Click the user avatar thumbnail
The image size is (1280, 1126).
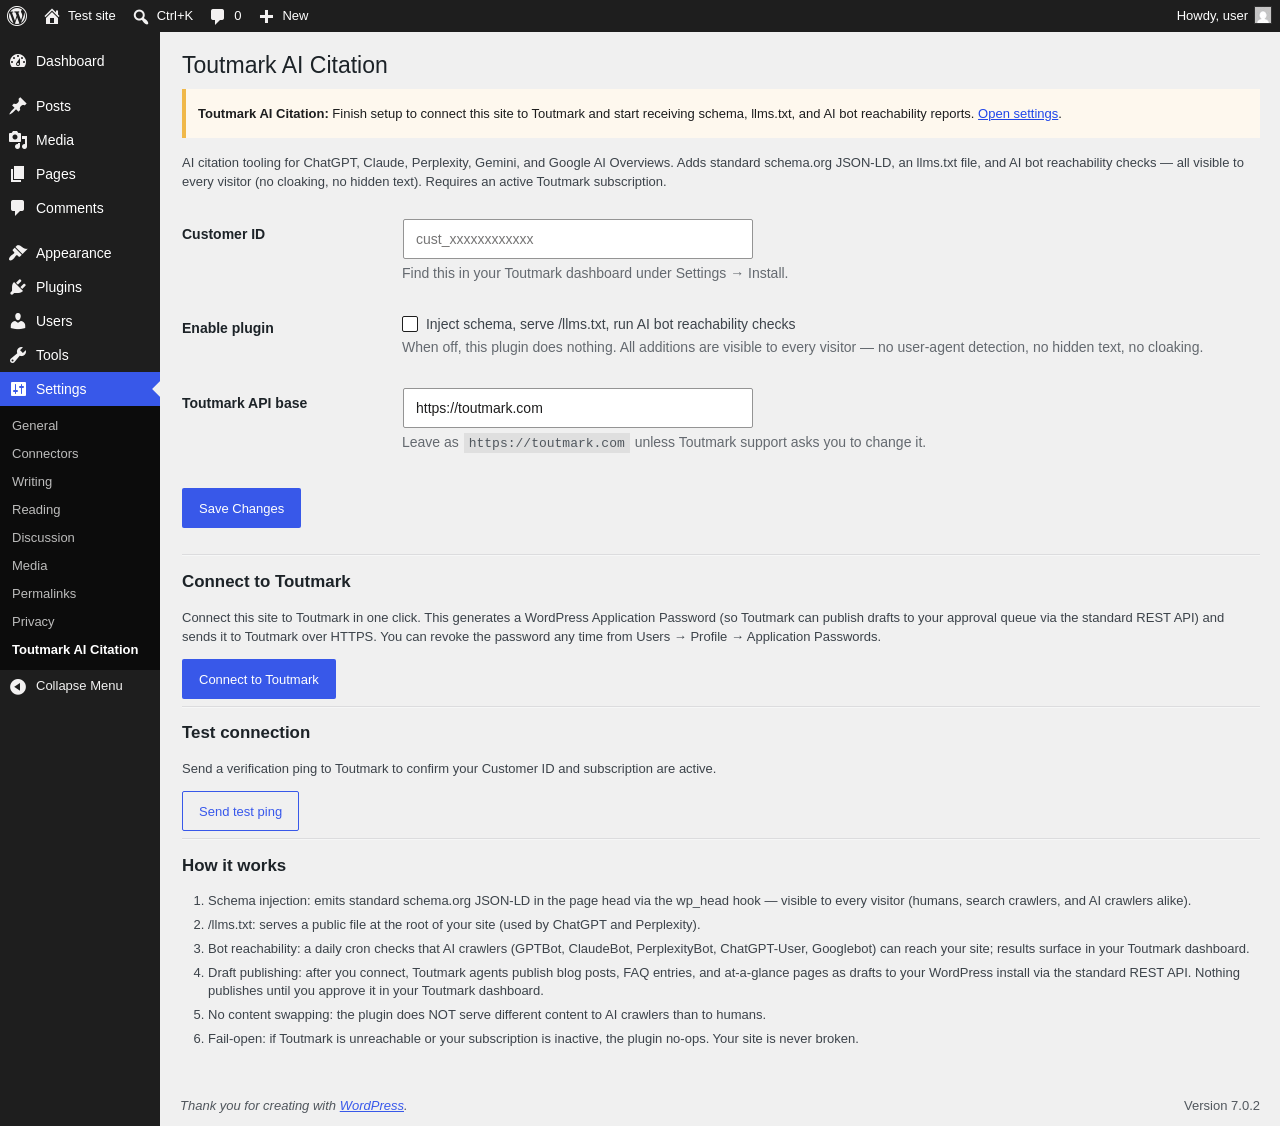click(x=1263, y=16)
